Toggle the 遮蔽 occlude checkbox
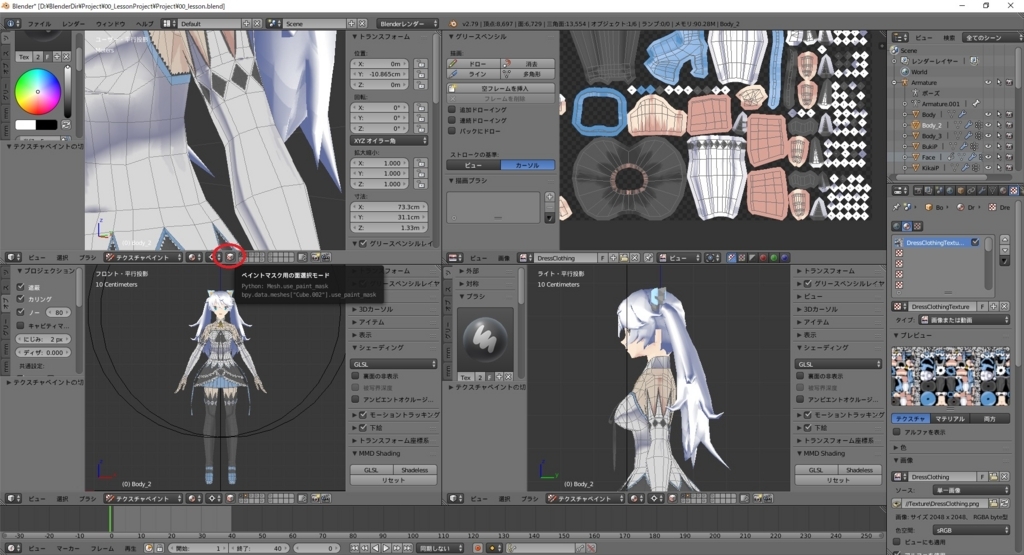The width and height of the screenshot is (1024, 555). pyautogui.click(x=21, y=287)
